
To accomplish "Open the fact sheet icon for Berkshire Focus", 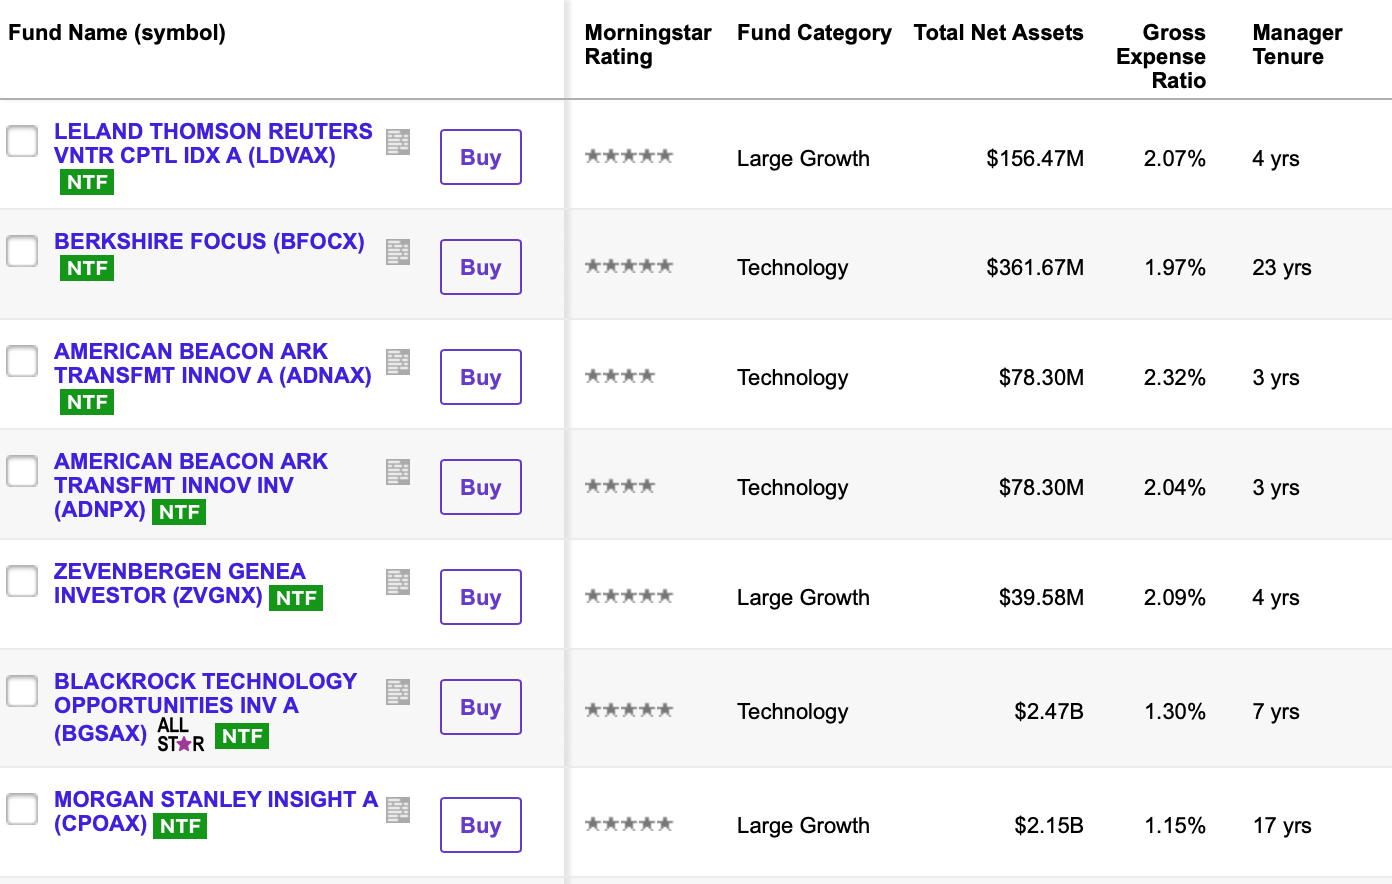I will click(x=398, y=252).
